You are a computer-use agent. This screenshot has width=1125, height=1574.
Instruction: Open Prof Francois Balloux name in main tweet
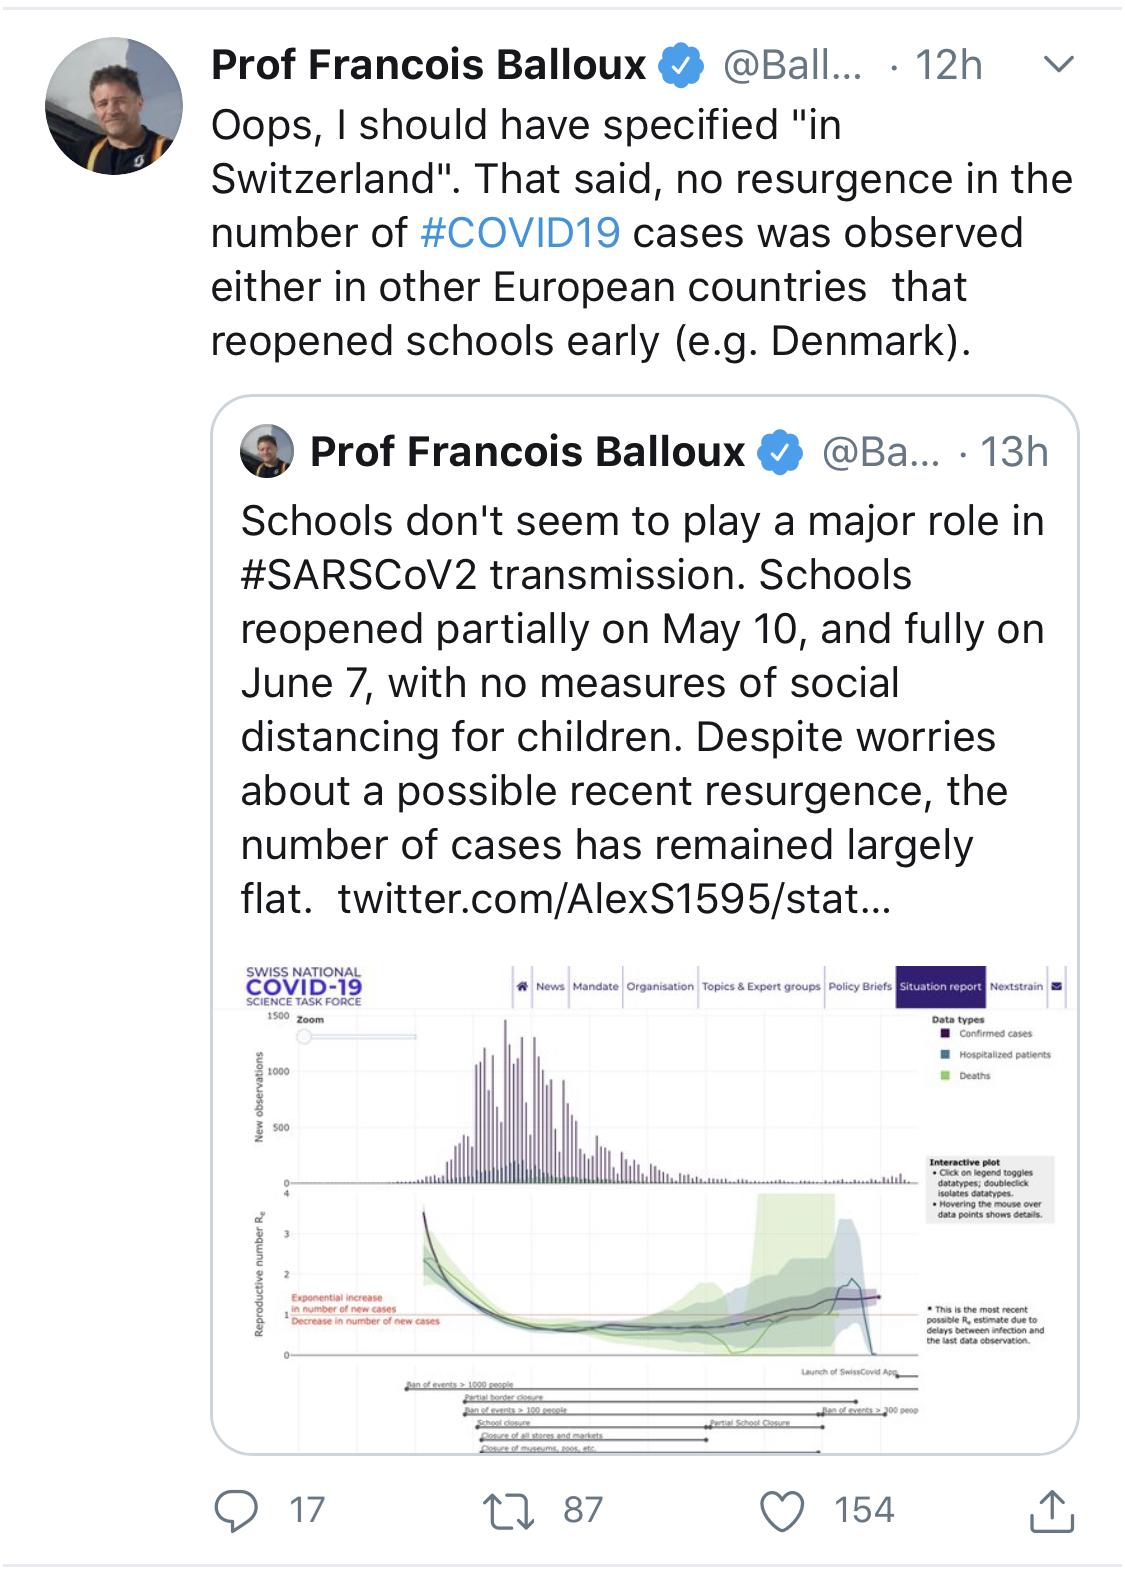click(428, 66)
